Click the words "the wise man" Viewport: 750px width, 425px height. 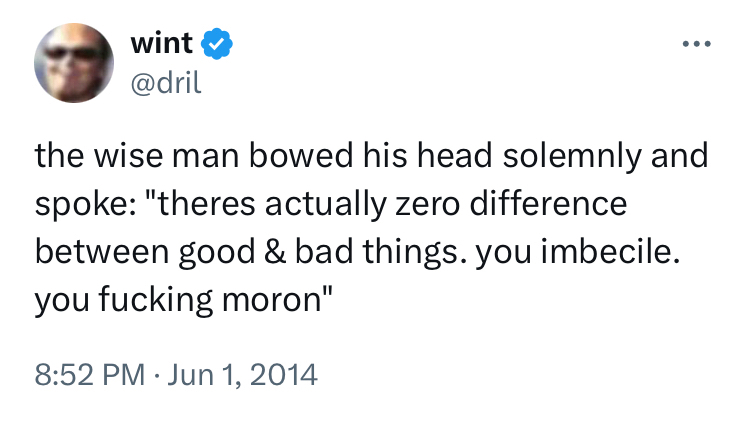point(127,158)
